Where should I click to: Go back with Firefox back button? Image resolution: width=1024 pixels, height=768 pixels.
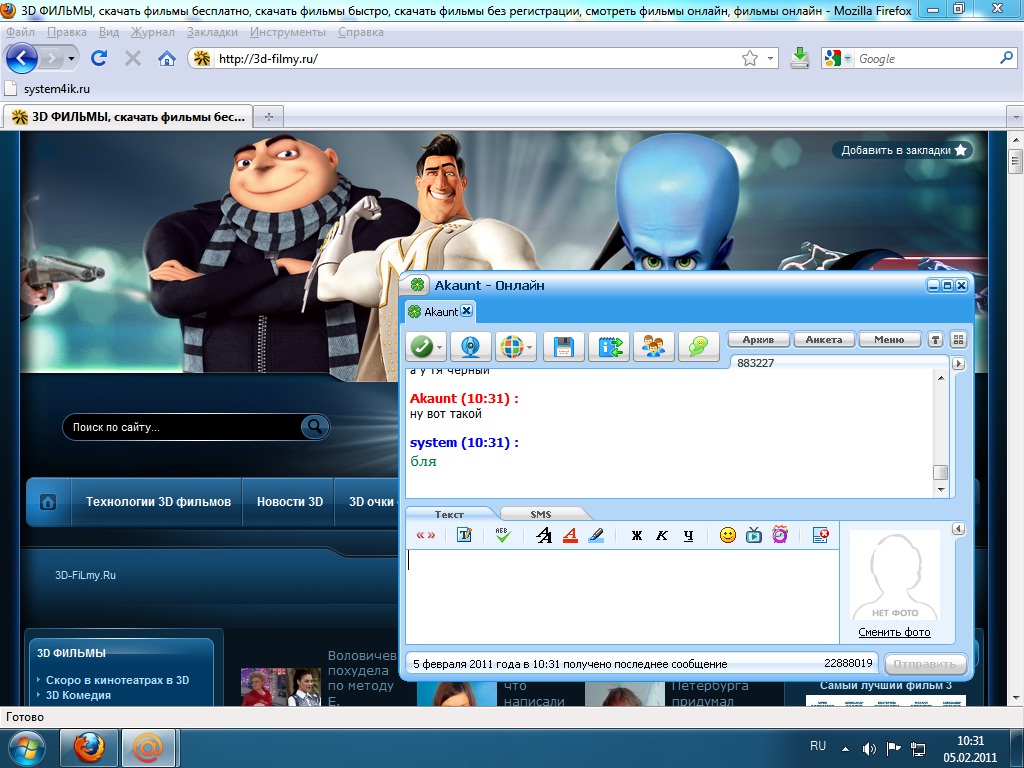tap(22, 58)
